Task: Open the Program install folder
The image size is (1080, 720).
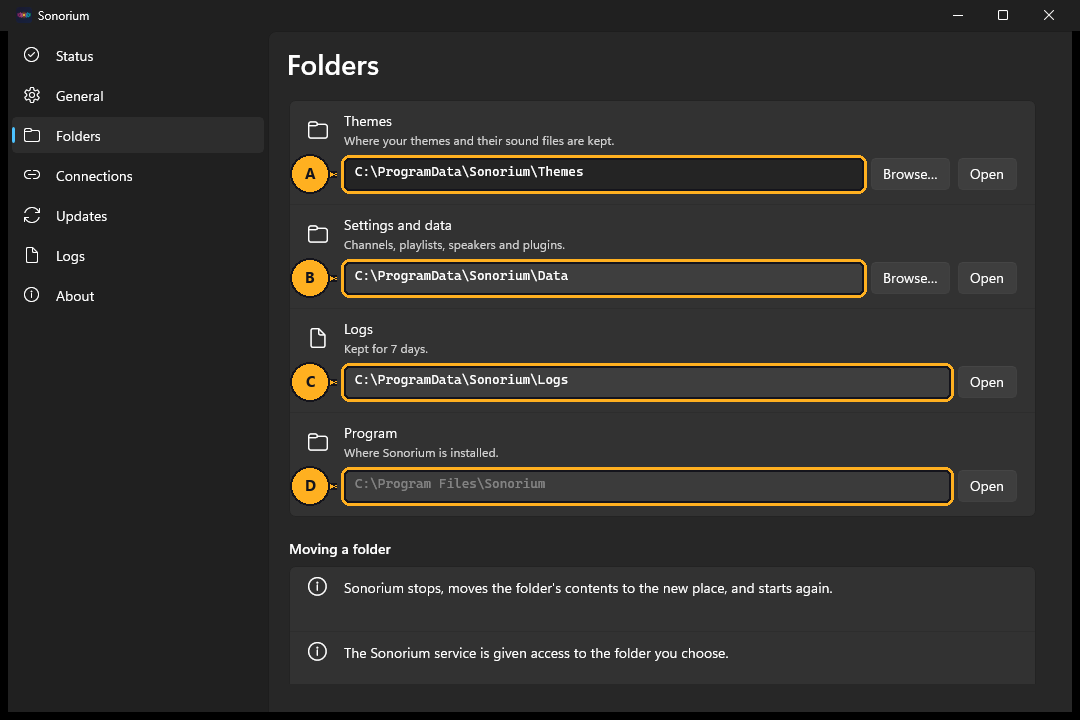Action: click(x=986, y=486)
